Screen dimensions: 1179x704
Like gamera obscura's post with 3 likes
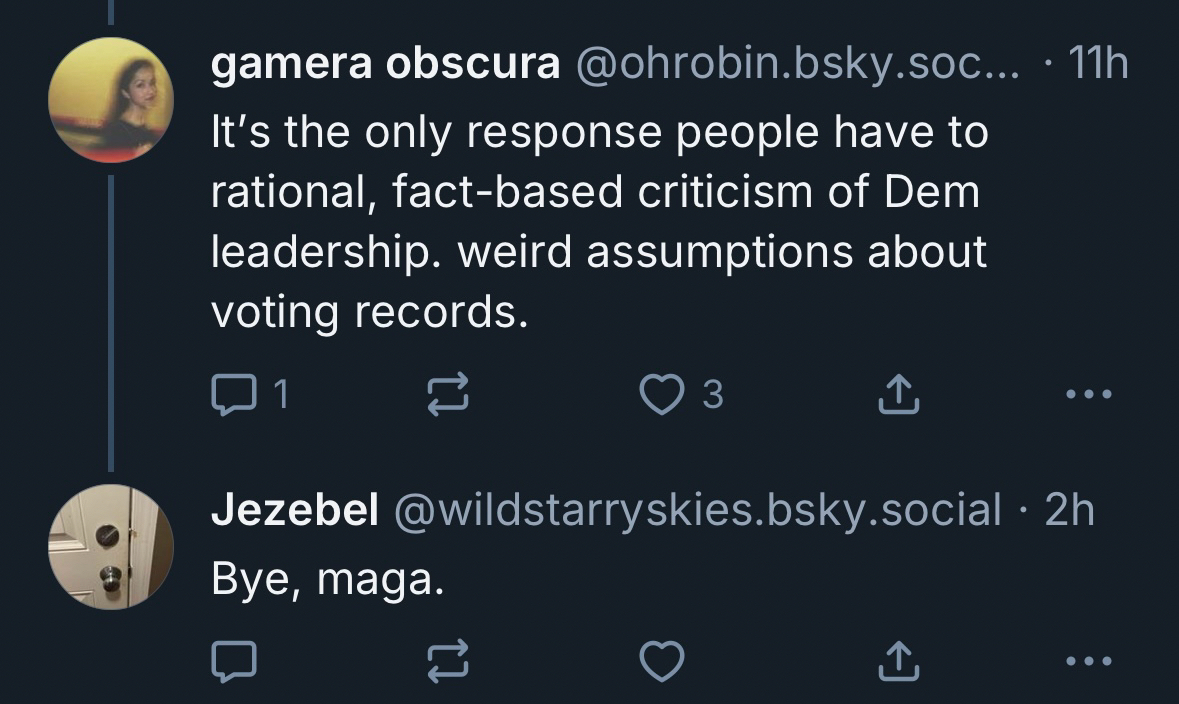coord(661,396)
